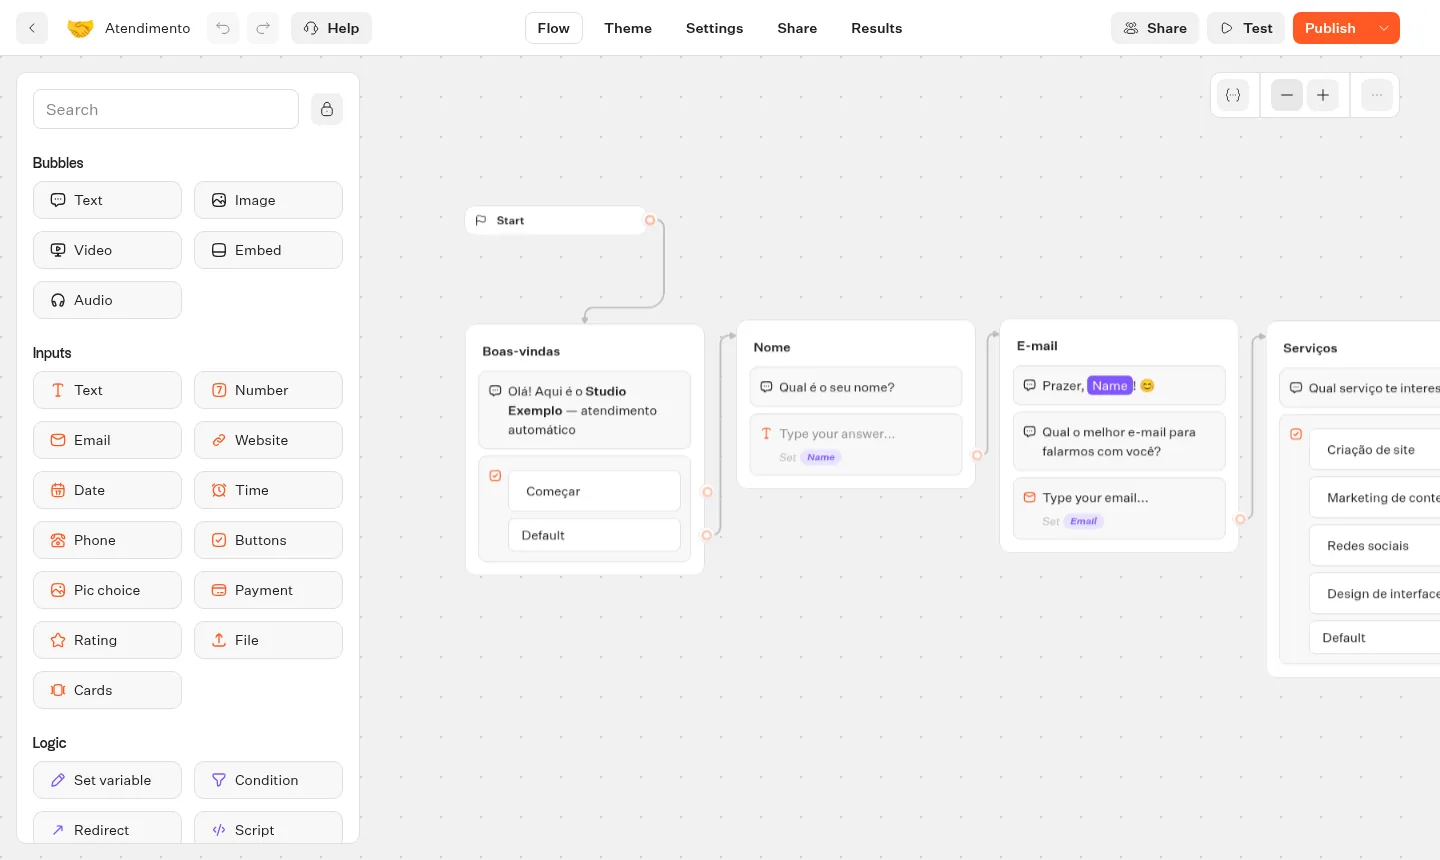The width and height of the screenshot is (1440, 860).
Task: Expand the Publish dropdown arrow
Action: [x=1384, y=28]
